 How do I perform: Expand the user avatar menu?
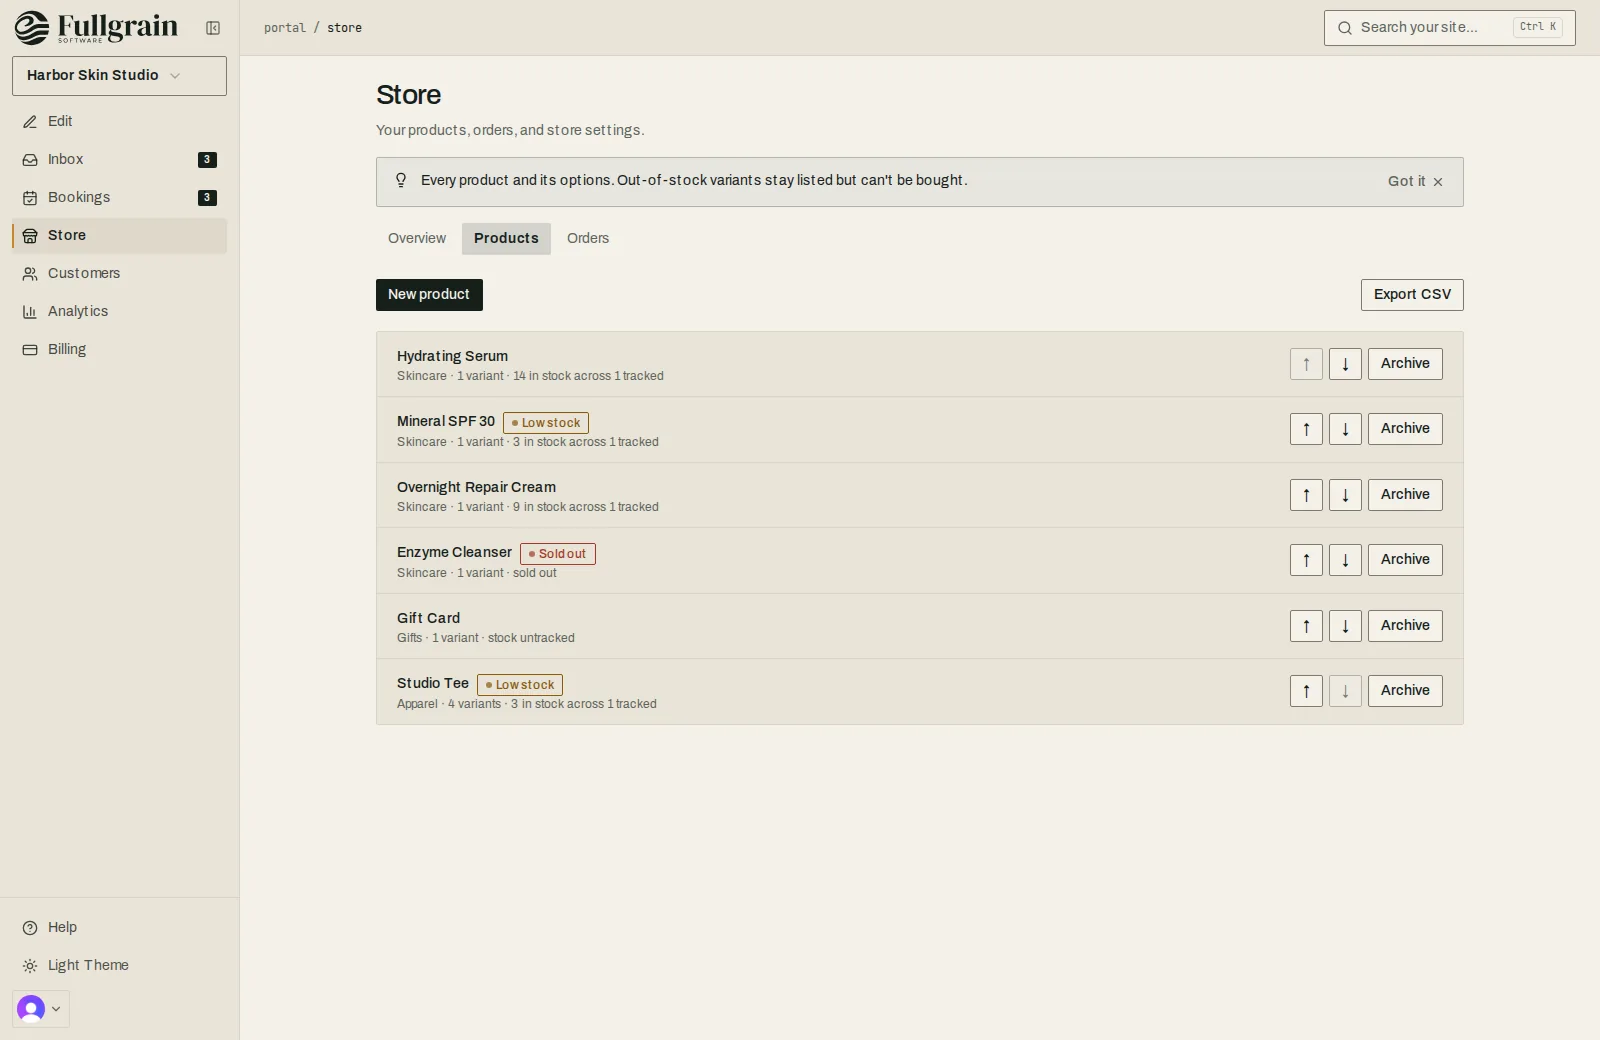pyautogui.click(x=41, y=1009)
